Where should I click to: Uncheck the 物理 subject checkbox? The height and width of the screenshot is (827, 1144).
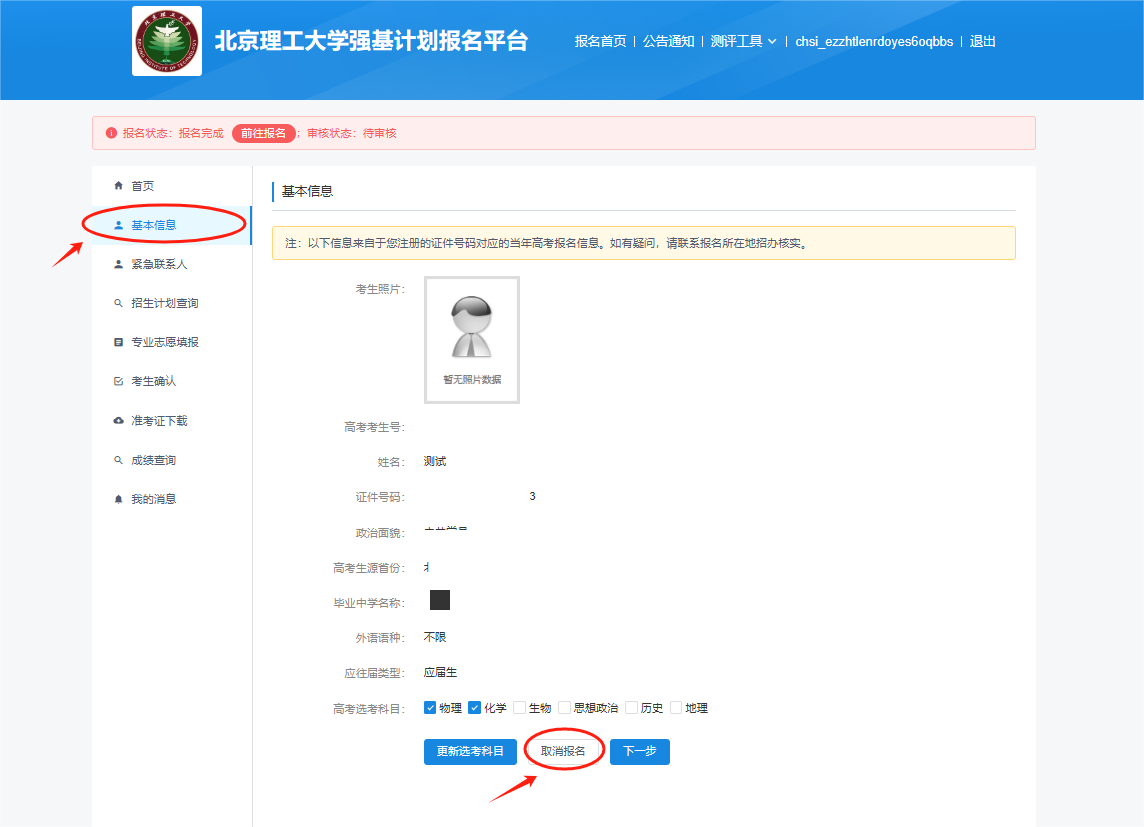(x=430, y=708)
